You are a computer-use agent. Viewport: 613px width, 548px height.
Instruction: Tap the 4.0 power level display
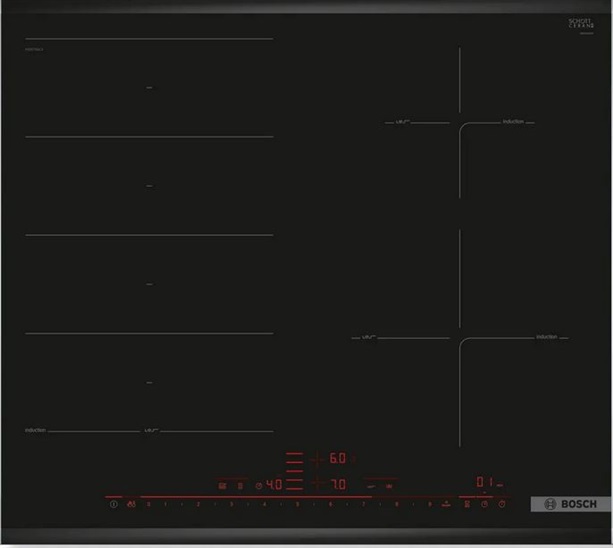271,486
